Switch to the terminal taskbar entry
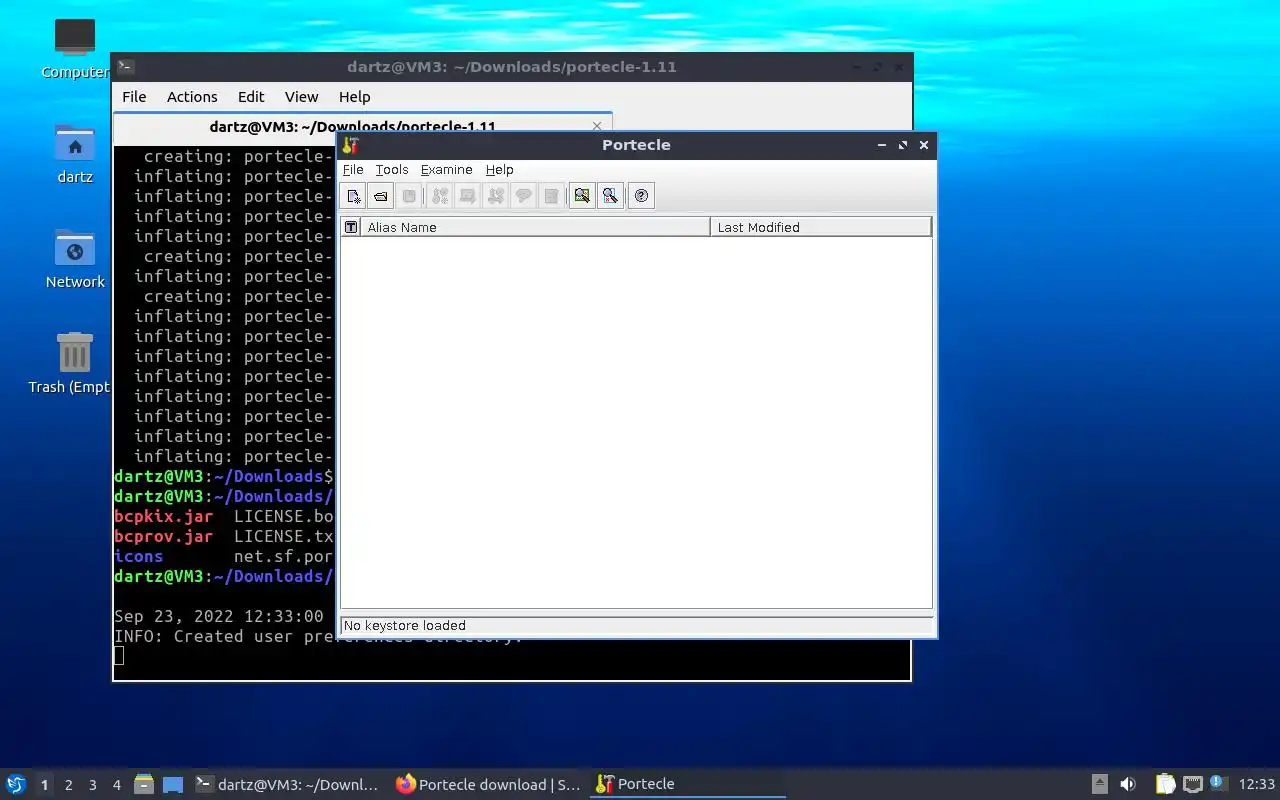The height and width of the screenshot is (800, 1280). [x=288, y=784]
